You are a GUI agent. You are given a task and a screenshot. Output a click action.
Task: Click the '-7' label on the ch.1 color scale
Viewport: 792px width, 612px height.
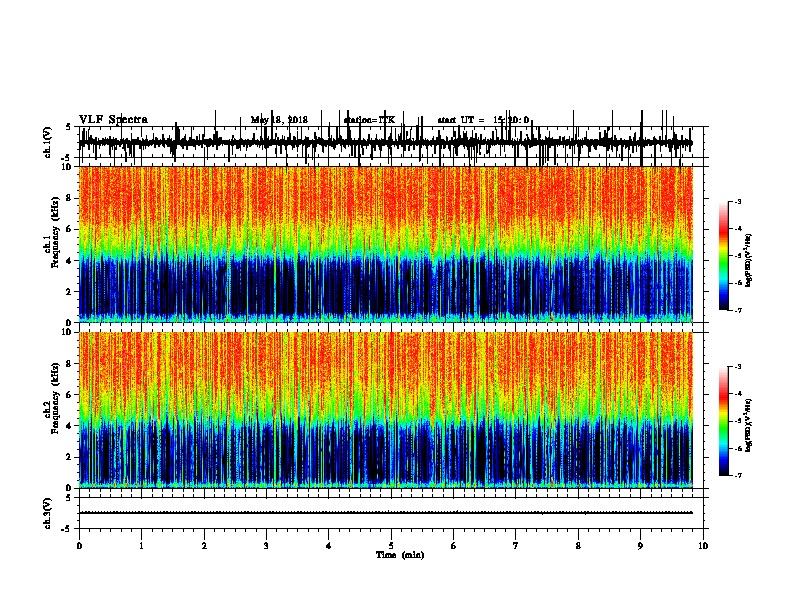coord(737,310)
